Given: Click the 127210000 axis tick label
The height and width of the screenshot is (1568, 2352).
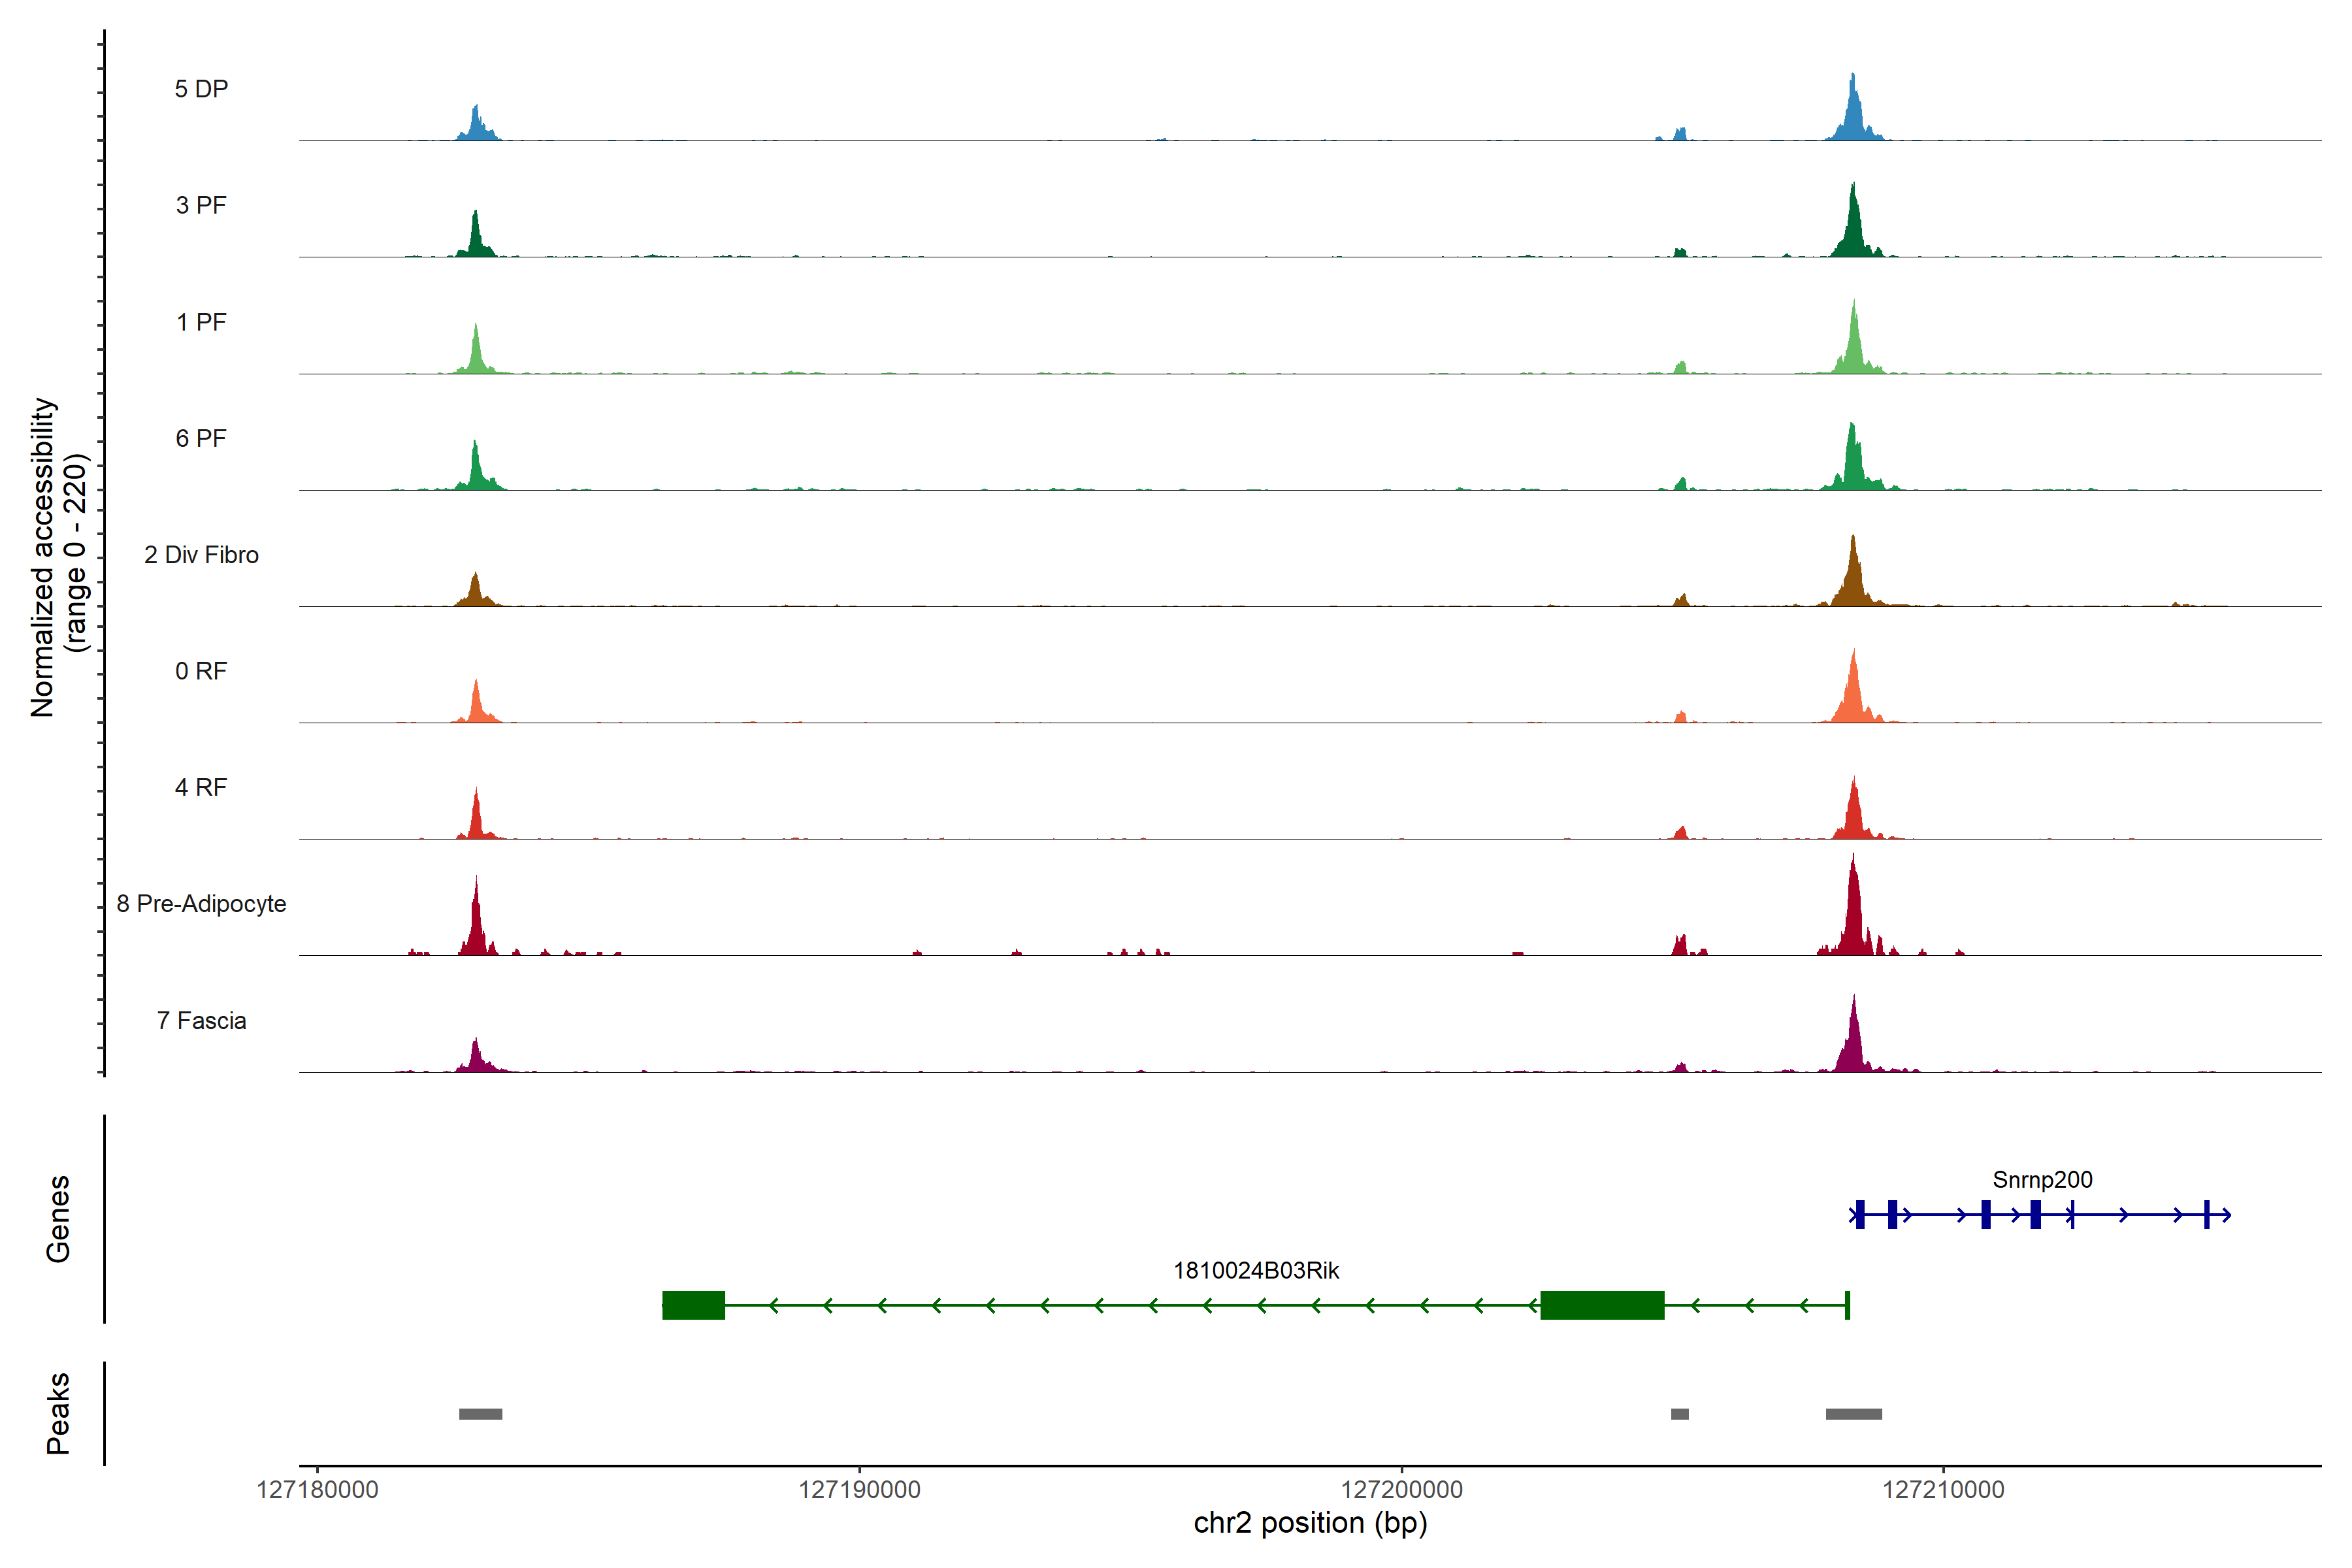Looking at the screenshot, I should tap(1943, 1489).
